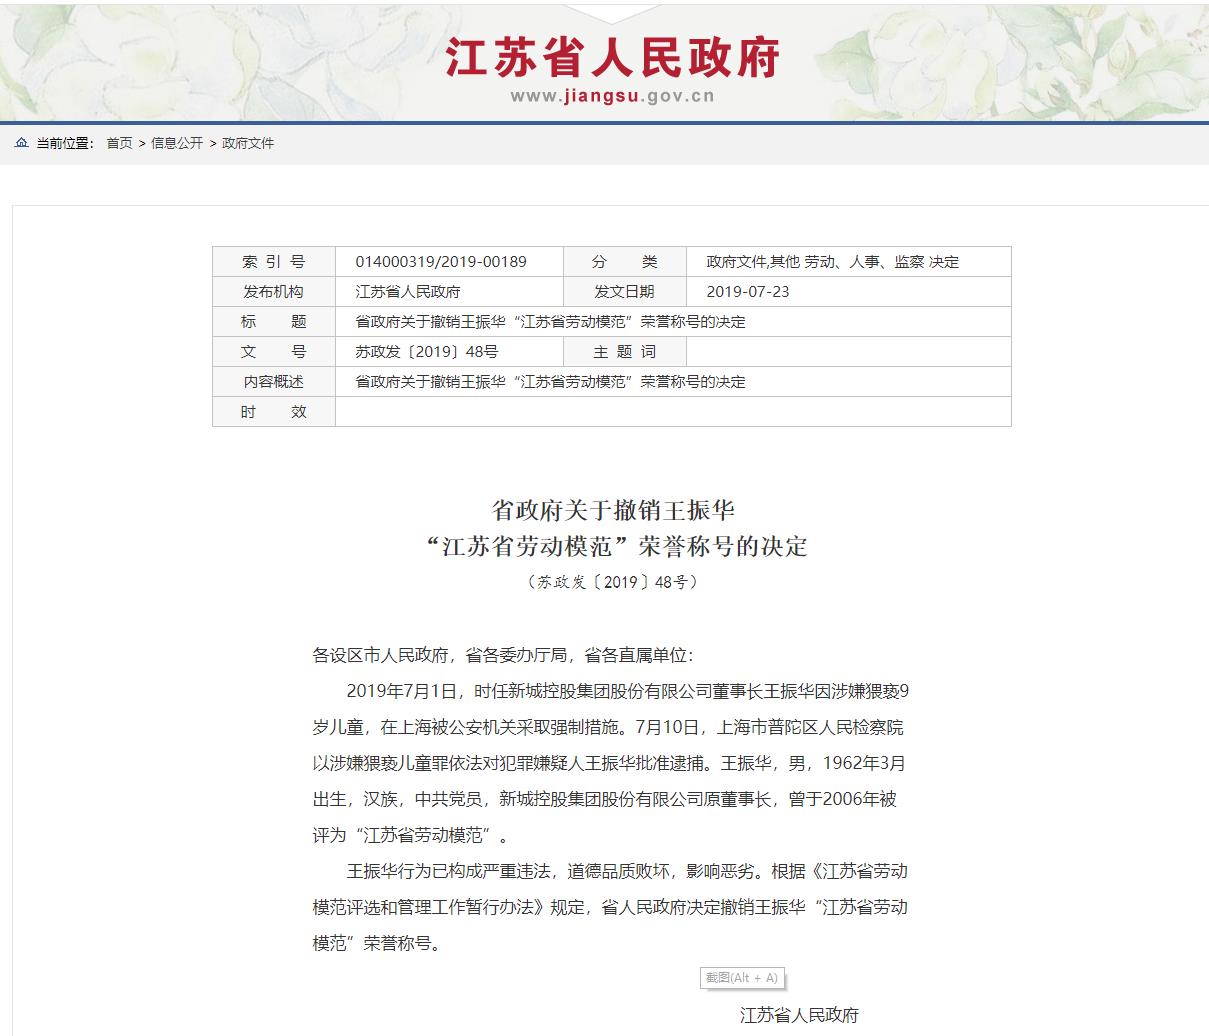The width and height of the screenshot is (1209, 1036).
Task: Click the www.jiangsu.gov.cn website address
Action: click(612, 97)
